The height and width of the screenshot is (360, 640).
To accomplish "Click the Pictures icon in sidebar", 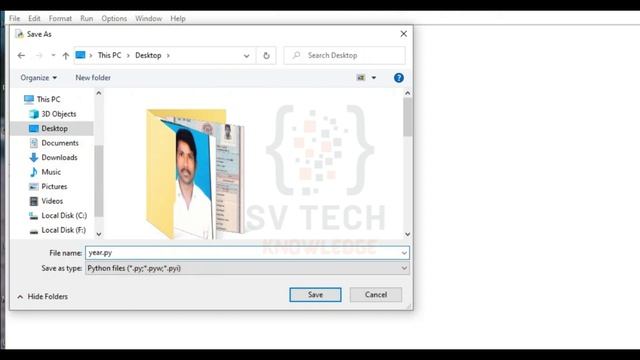I will (x=33, y=187).
